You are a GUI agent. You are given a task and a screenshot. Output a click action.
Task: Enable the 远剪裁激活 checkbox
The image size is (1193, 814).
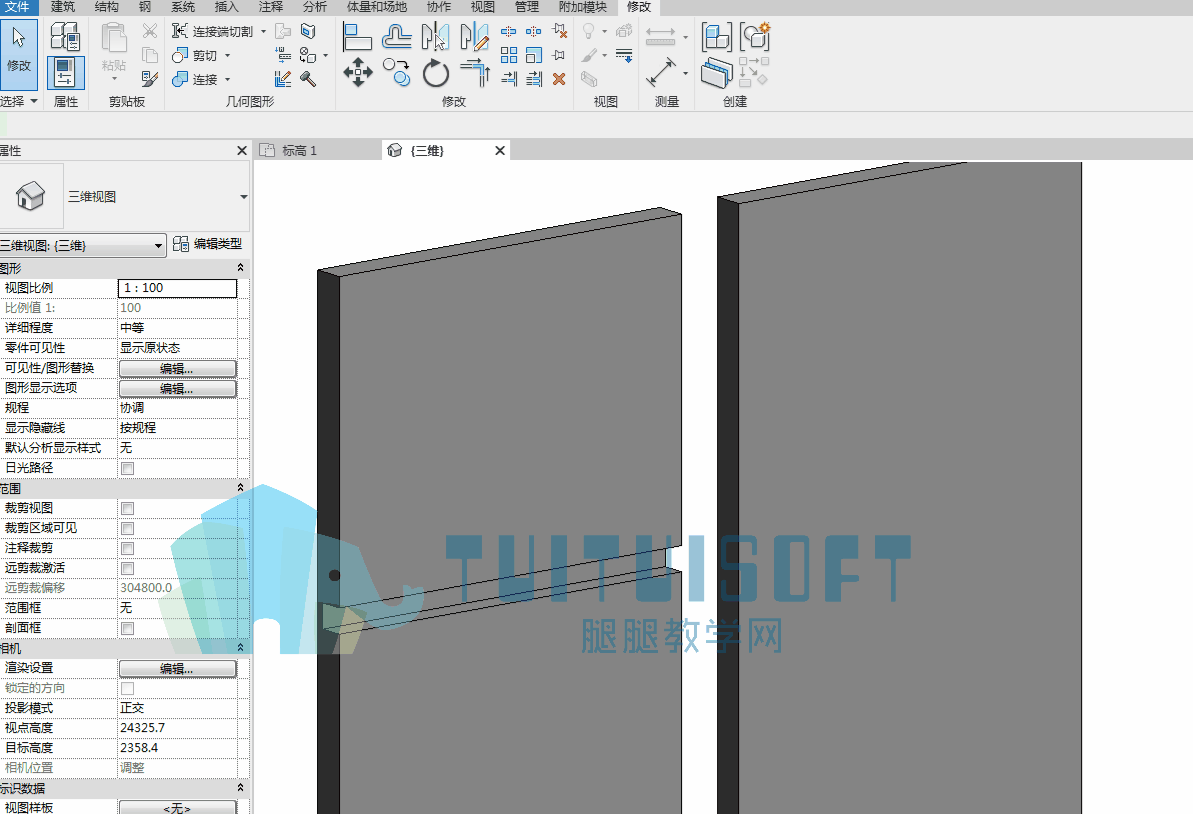pos(127,568)
